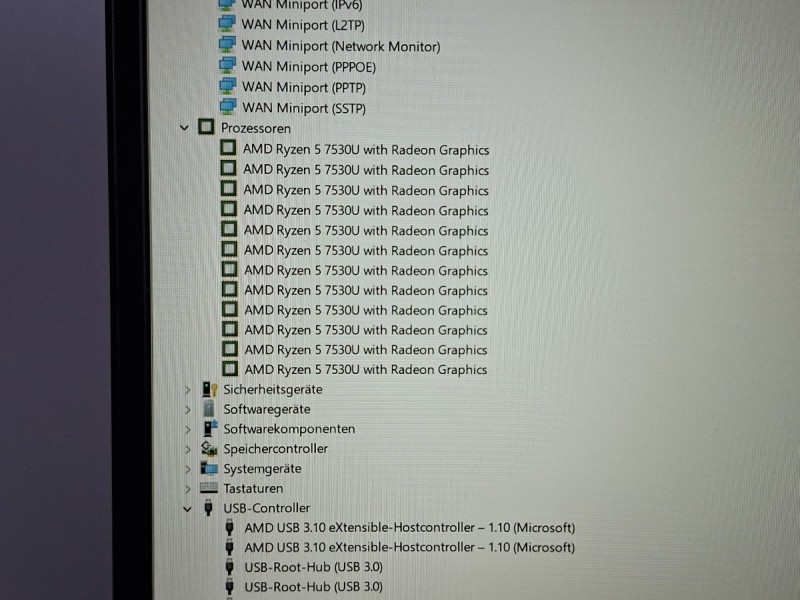
Task: Click the USB-Controller plug icon
Action: point(209,508)
